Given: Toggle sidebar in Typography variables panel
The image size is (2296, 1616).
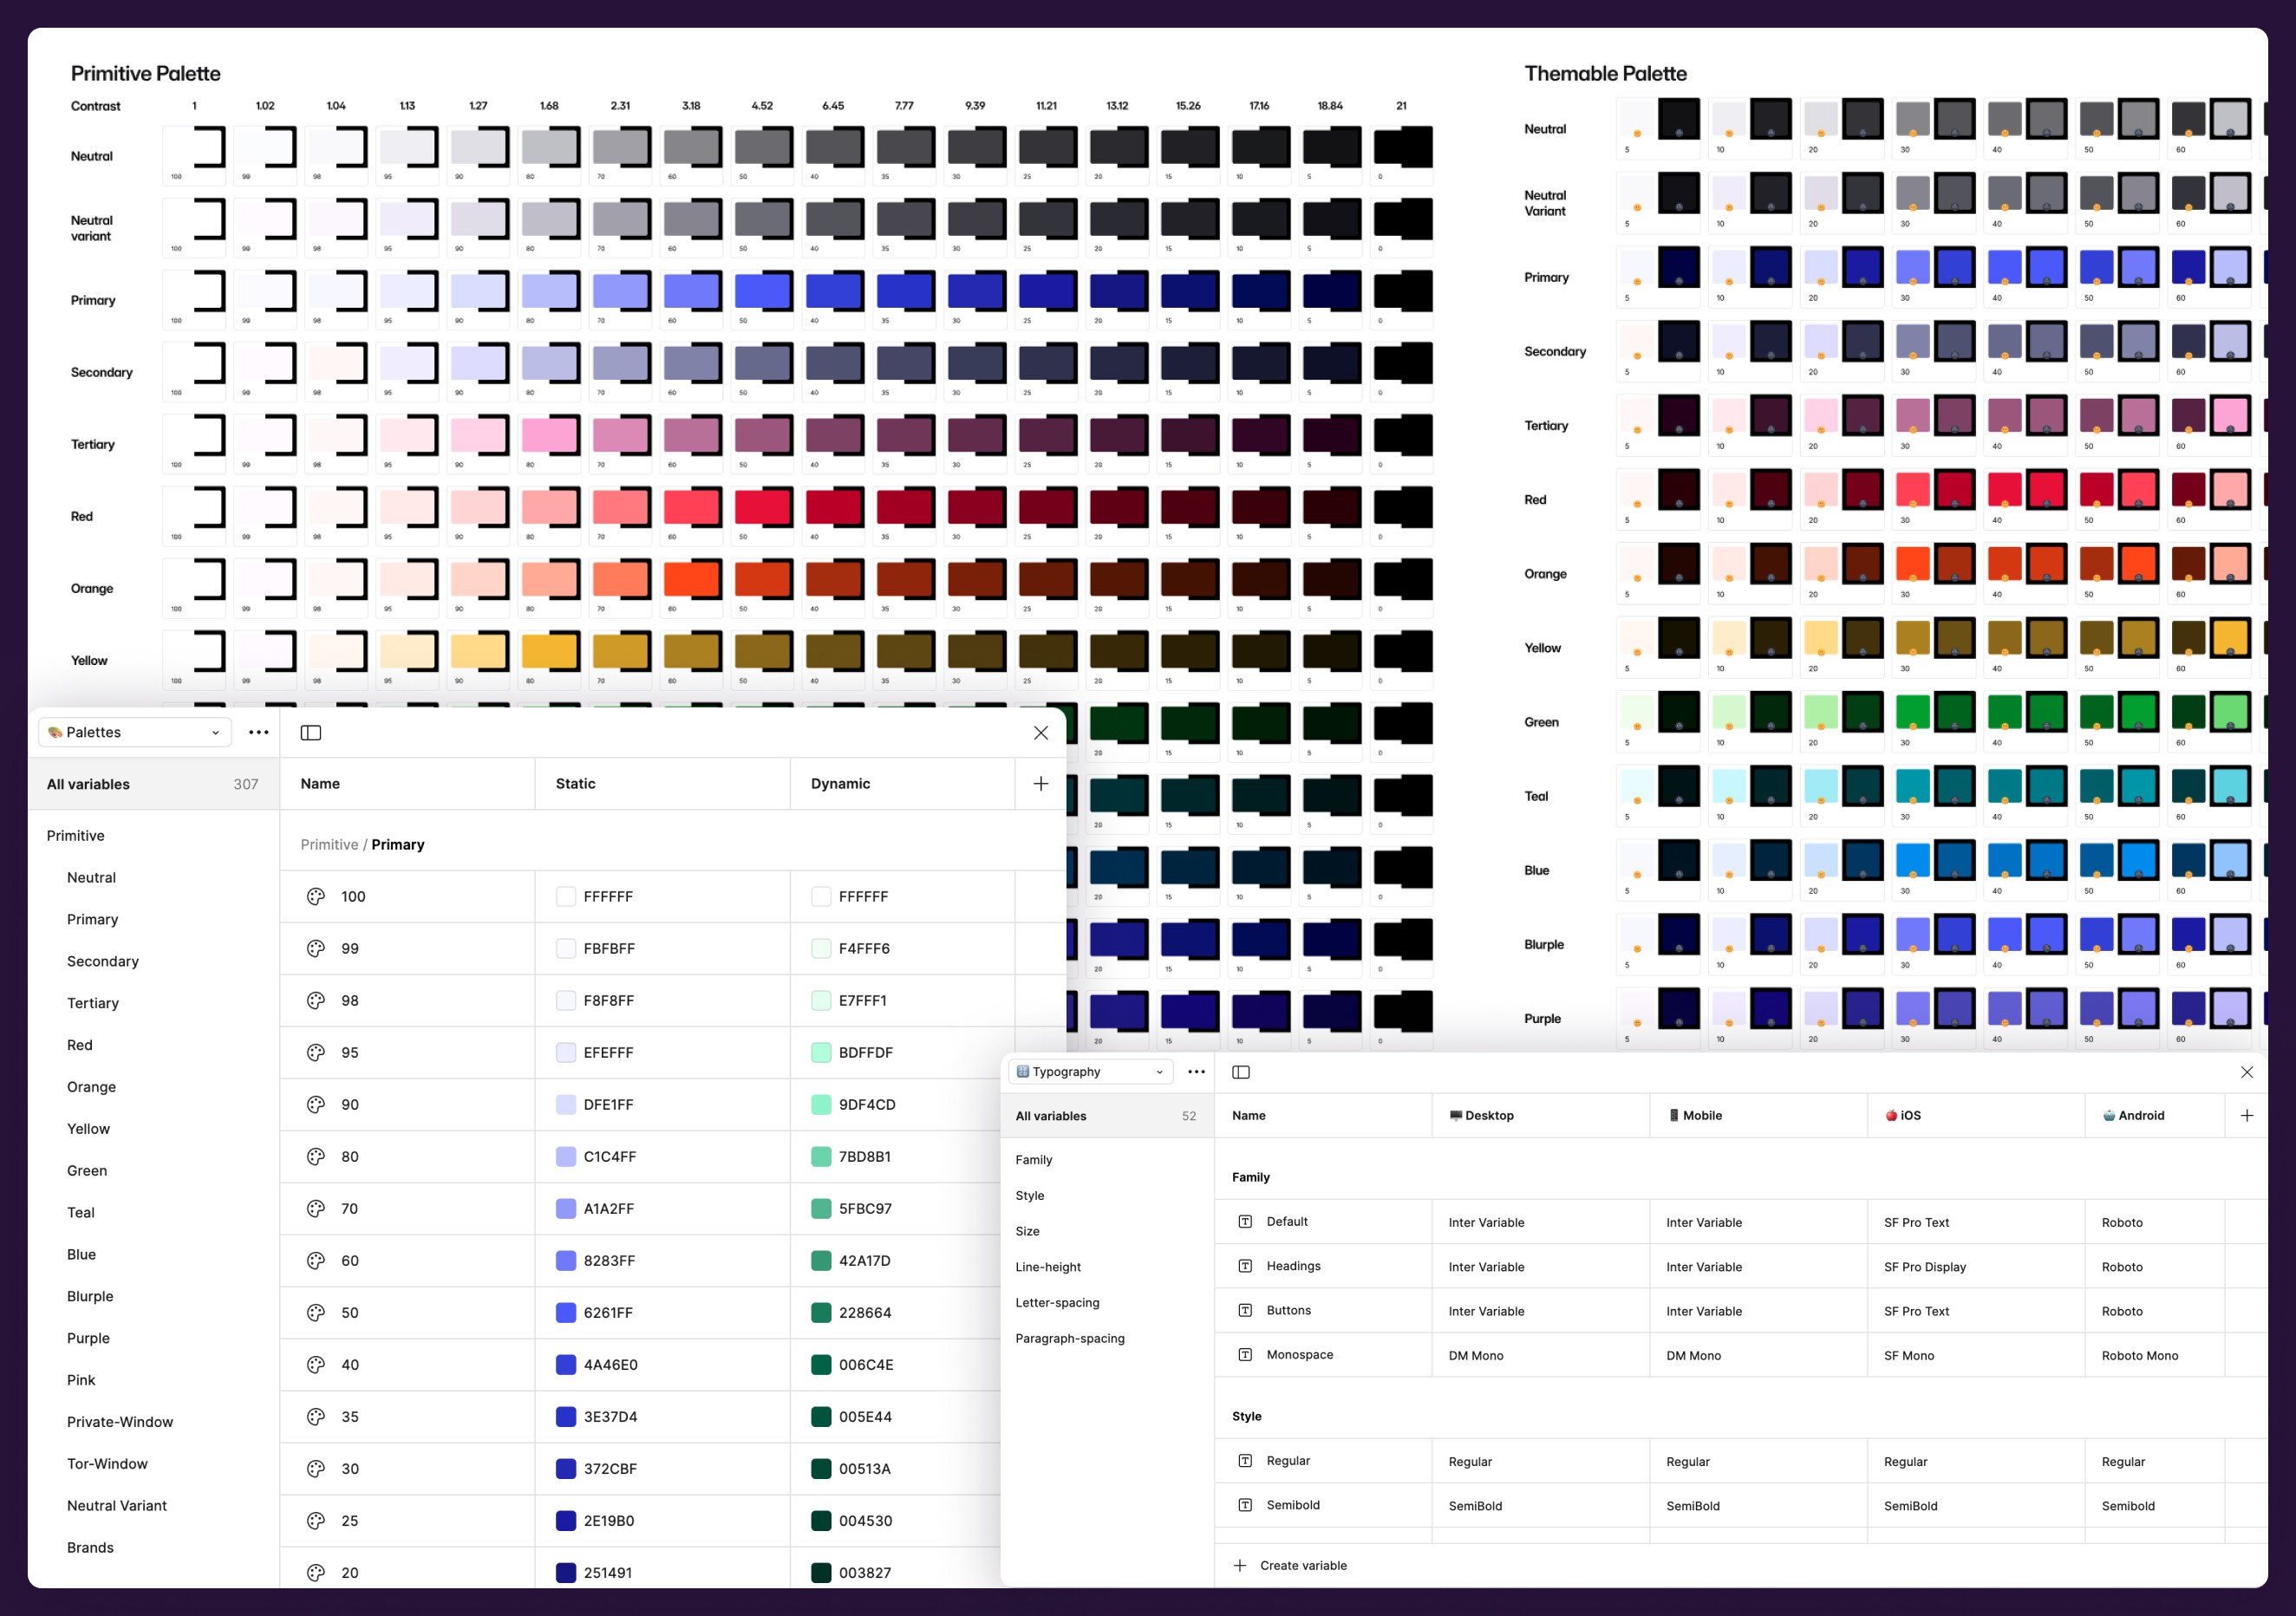Looking at the screenshot, I should 1241,1072.
